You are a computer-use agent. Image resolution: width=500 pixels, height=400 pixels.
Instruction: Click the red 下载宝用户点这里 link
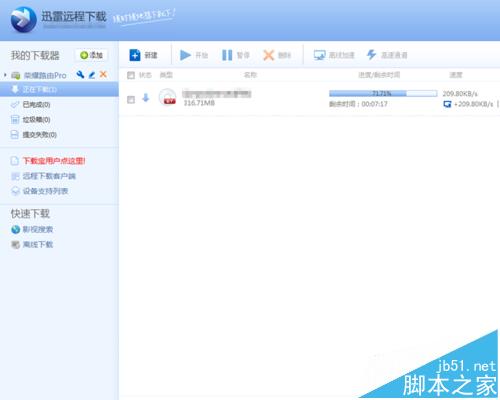tap(54, 161)
